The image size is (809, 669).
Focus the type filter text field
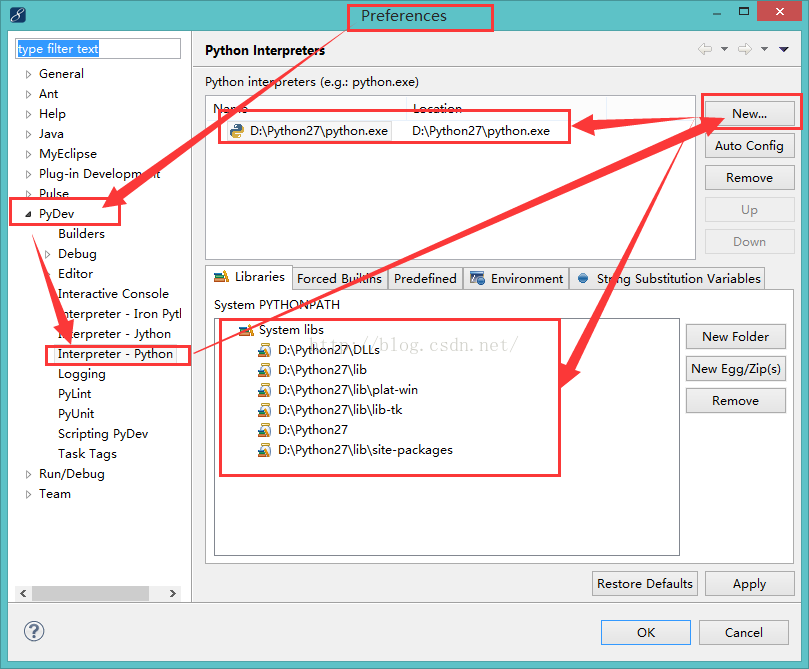pyautogui.click(x=98, y=48)
